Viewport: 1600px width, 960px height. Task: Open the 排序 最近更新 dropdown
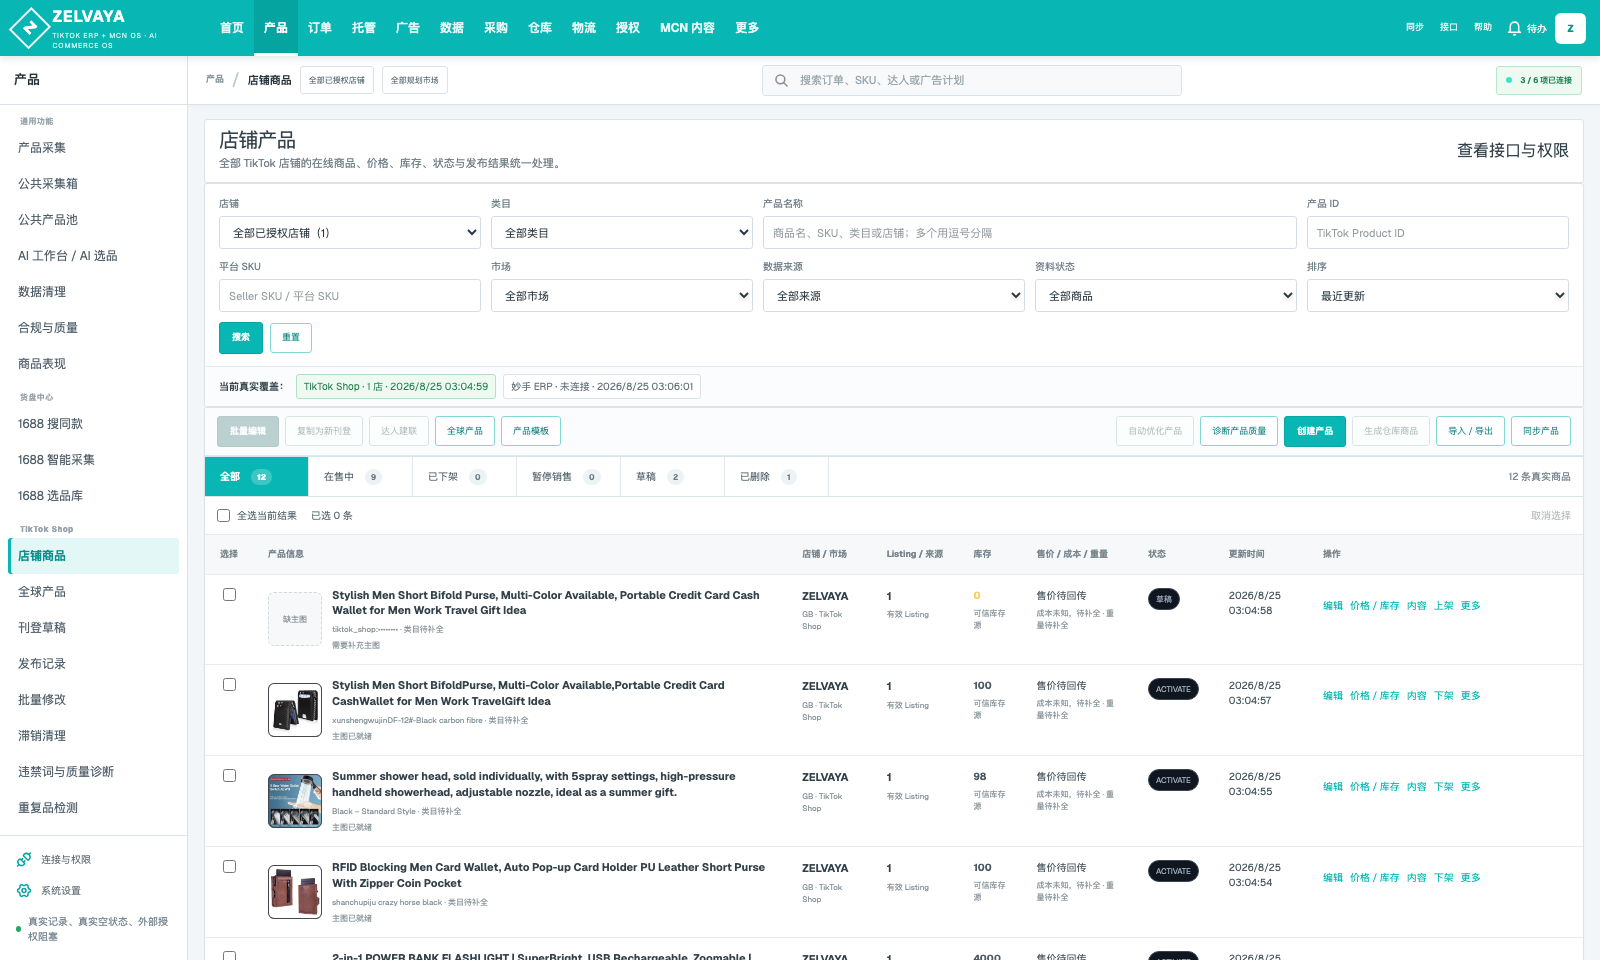(x=1438, y=296)
